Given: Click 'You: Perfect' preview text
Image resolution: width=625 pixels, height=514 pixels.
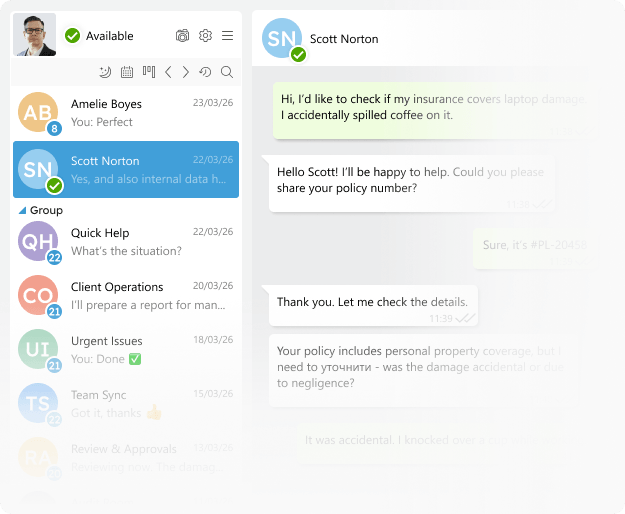Looking at the screenshot, I should 102,122.
